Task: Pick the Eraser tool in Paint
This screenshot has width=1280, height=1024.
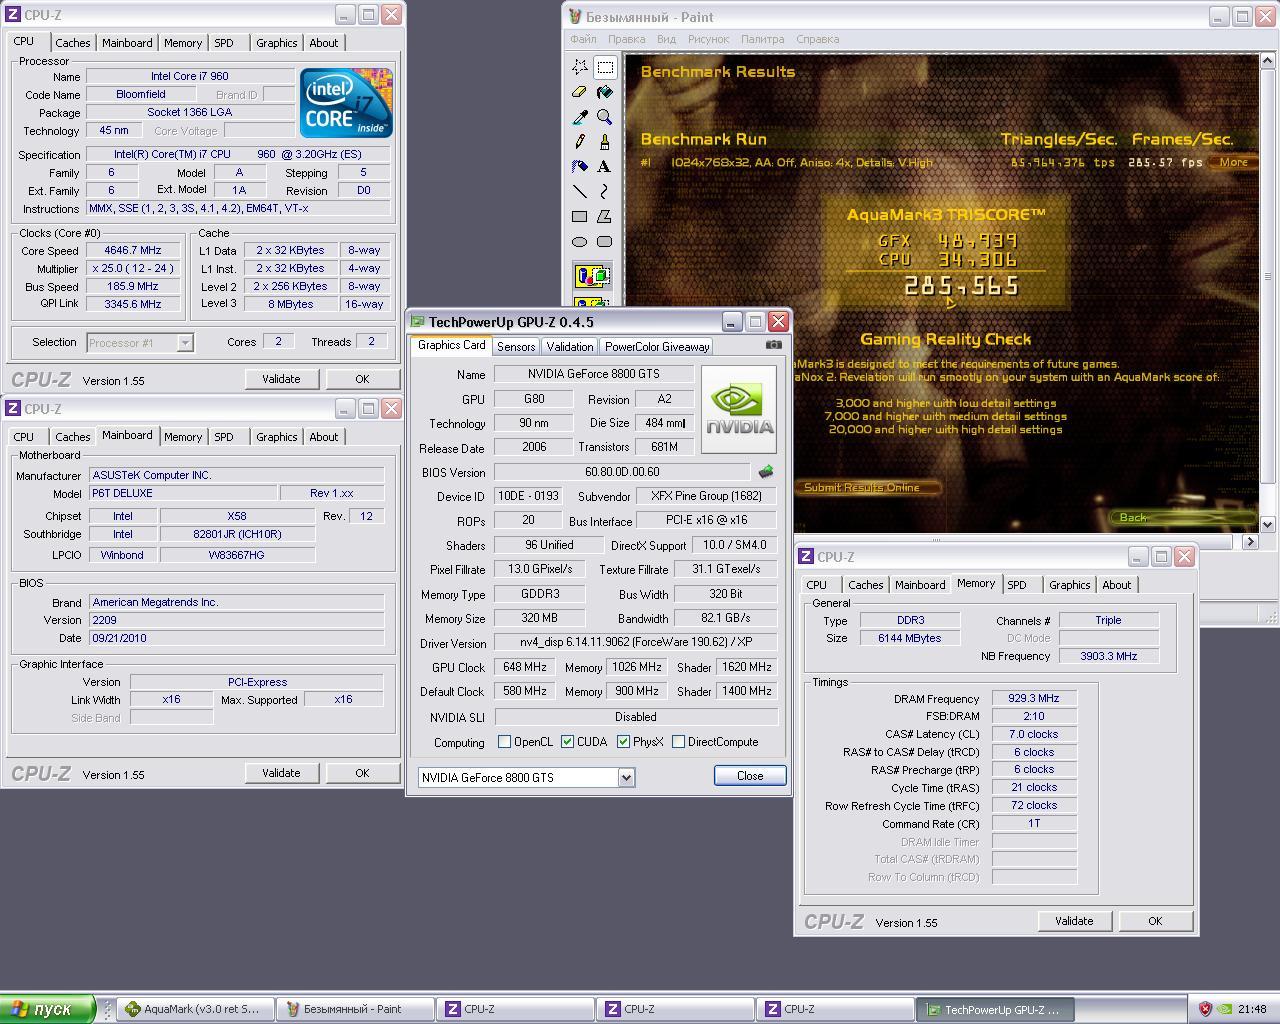Action: (x=580, y=92)
